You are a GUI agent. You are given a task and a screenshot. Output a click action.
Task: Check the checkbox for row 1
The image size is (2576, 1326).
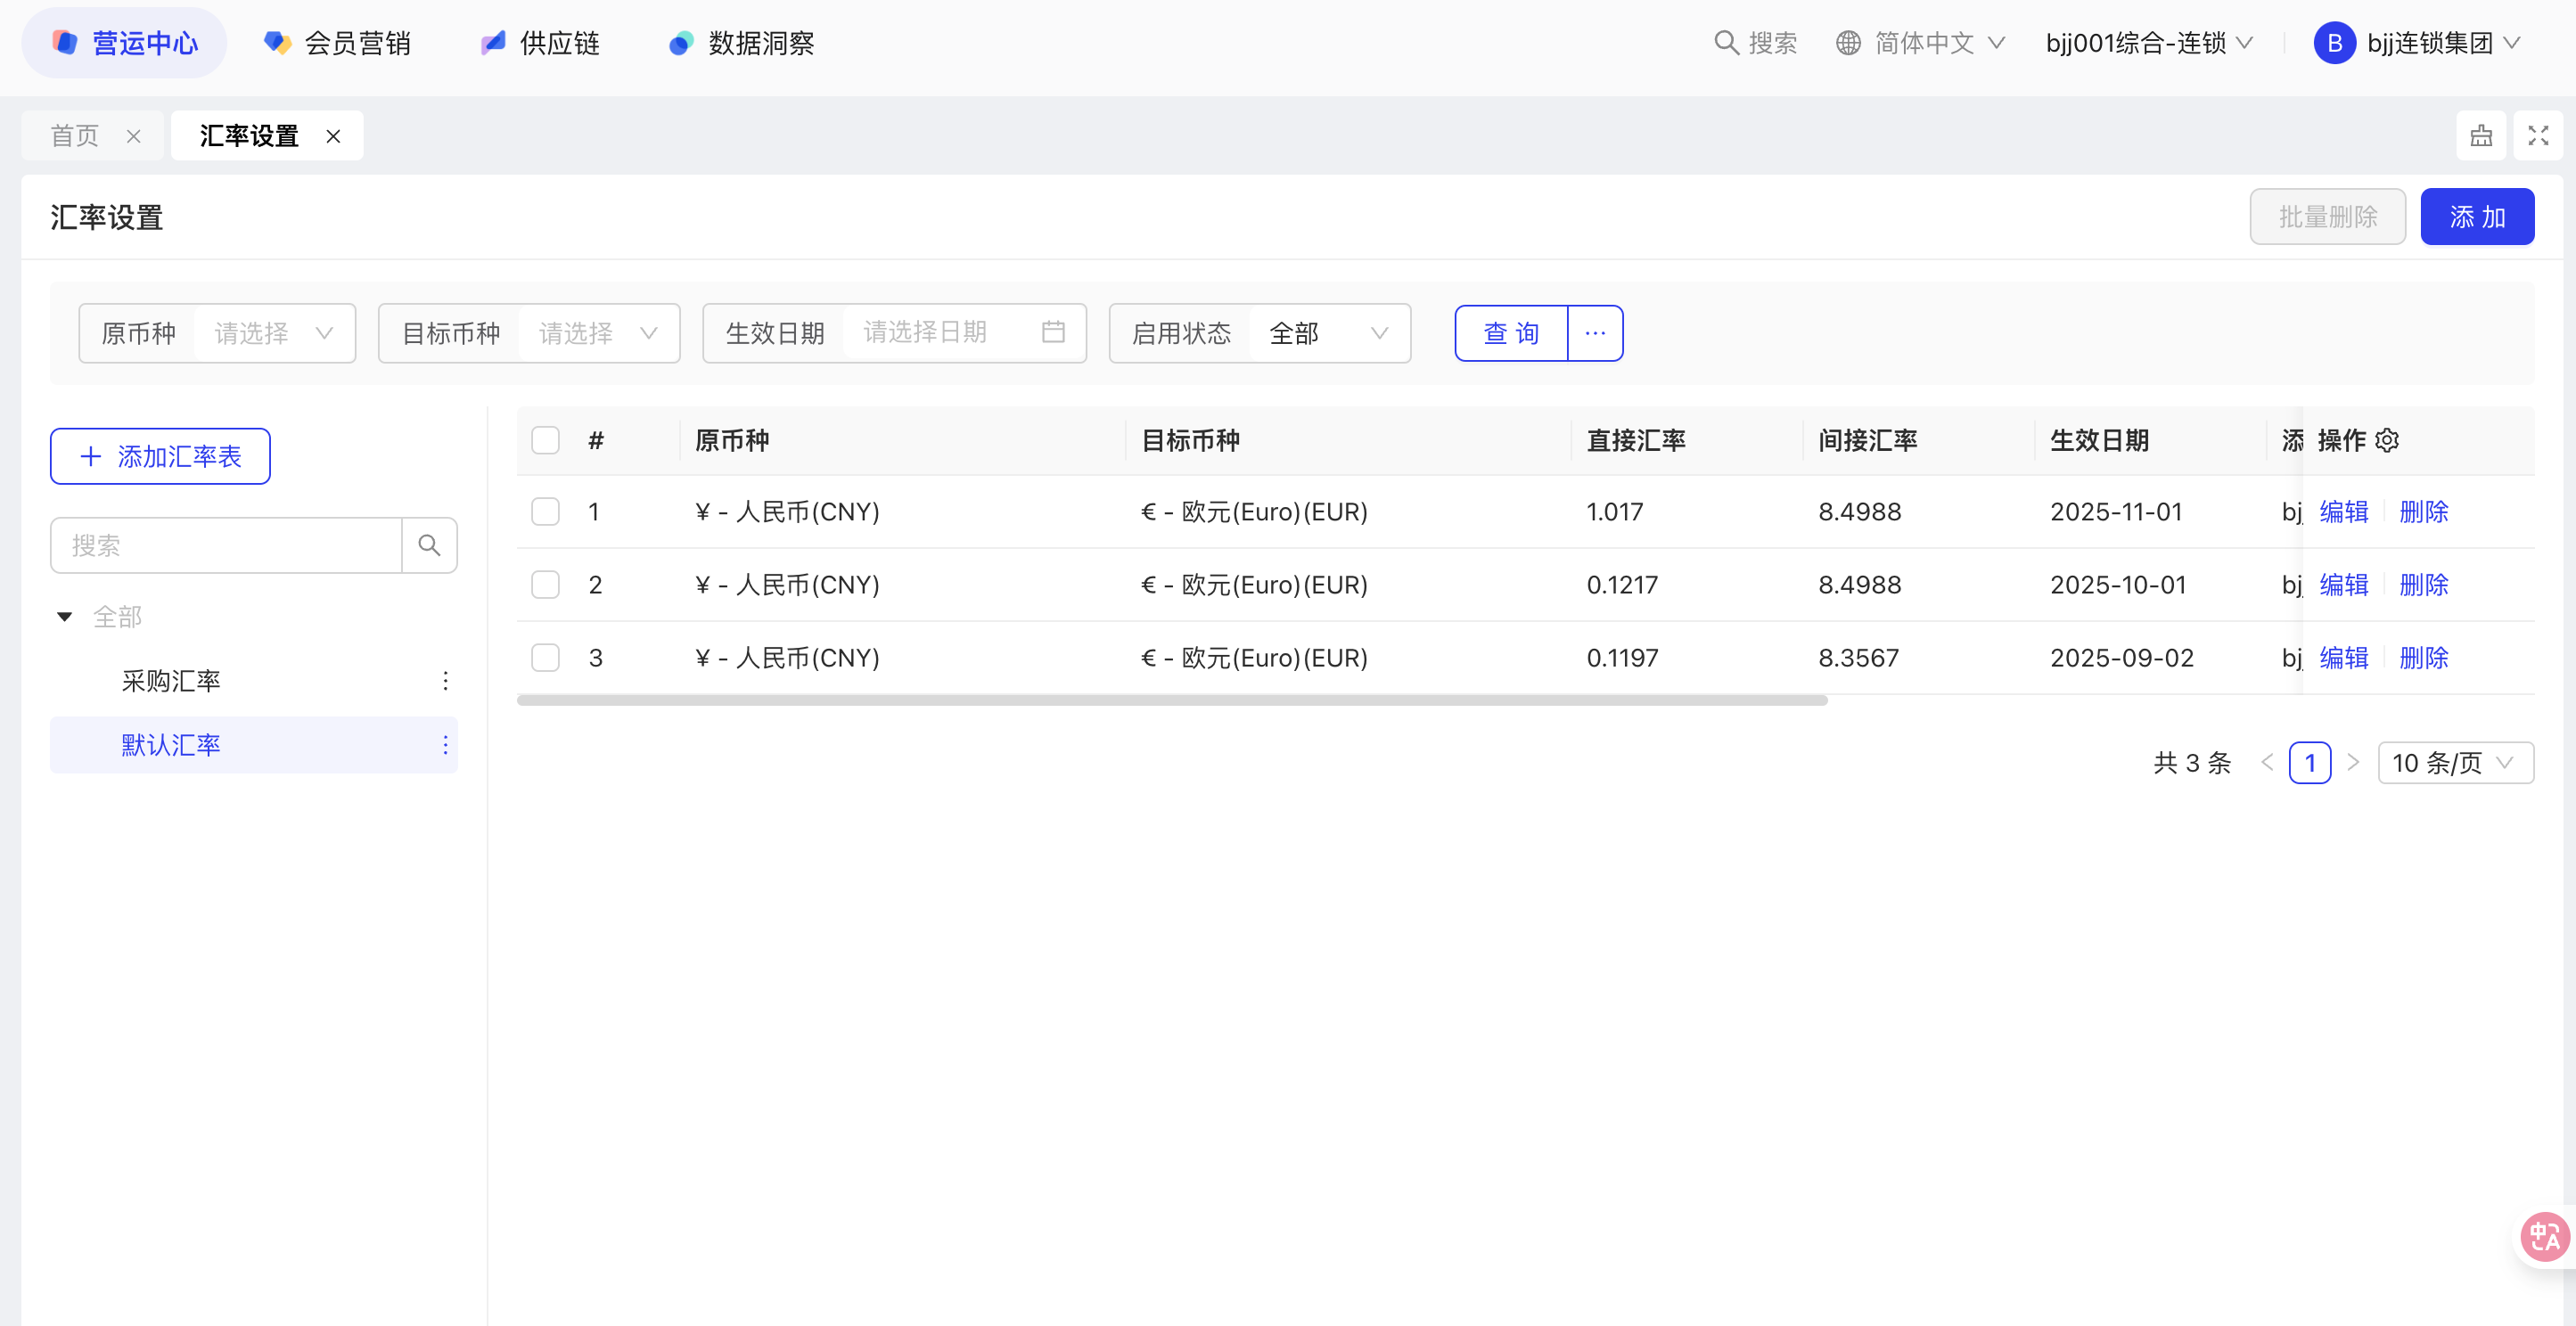[x=545, y=512]
